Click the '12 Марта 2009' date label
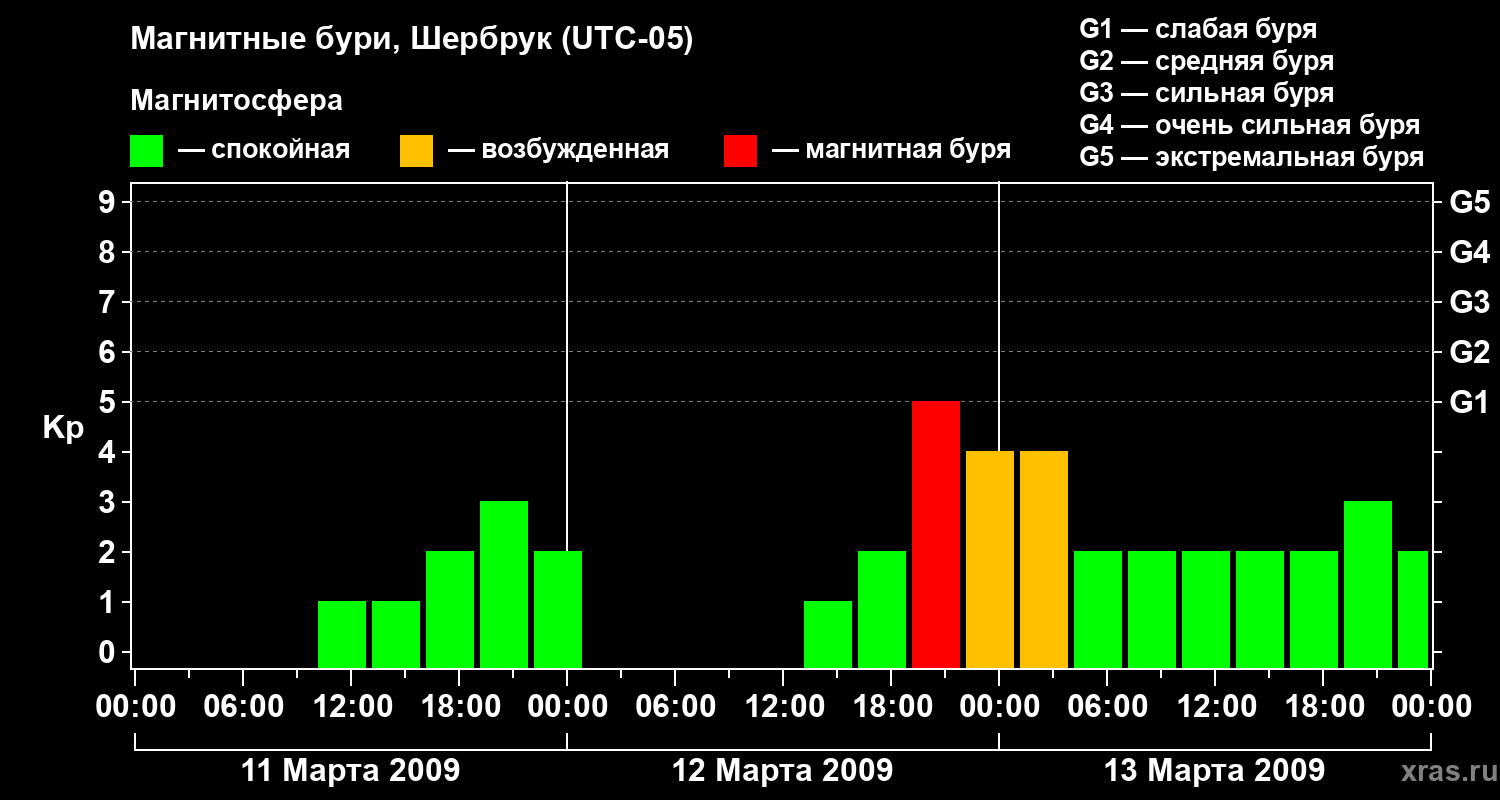1500x800 pixels. coord(783,771)
